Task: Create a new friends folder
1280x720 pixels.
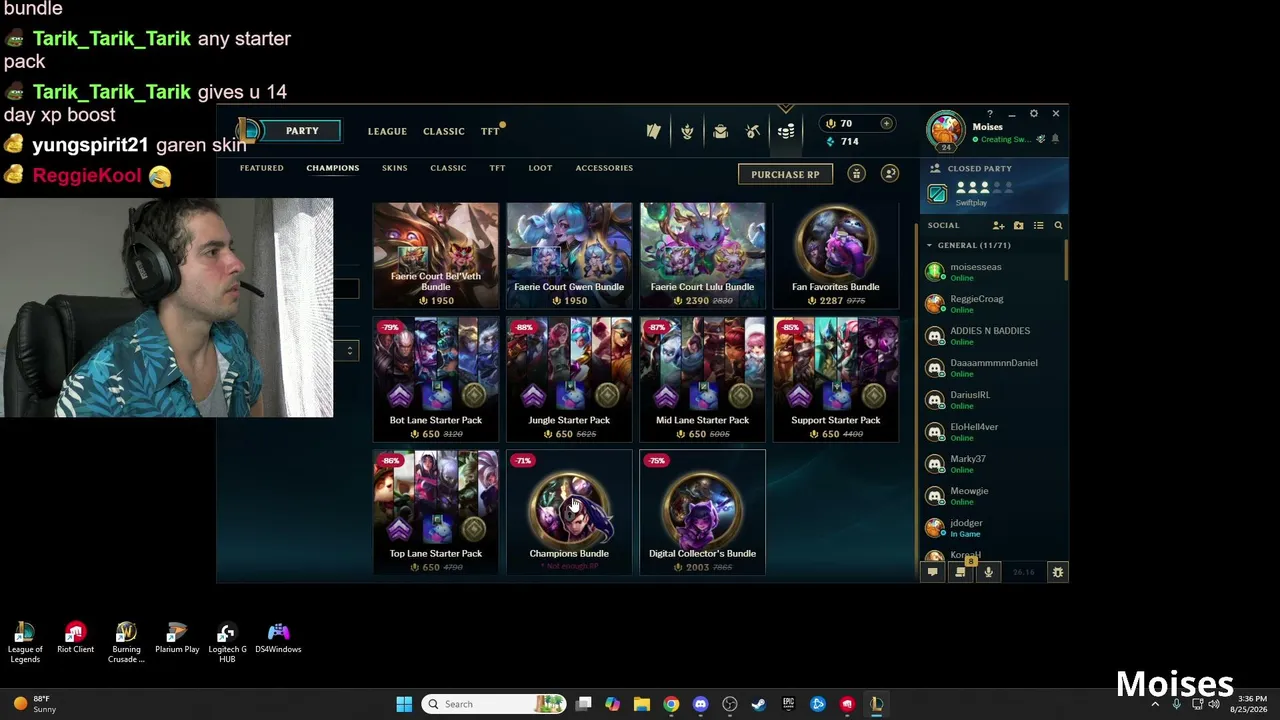Action: pos(1018,226)
